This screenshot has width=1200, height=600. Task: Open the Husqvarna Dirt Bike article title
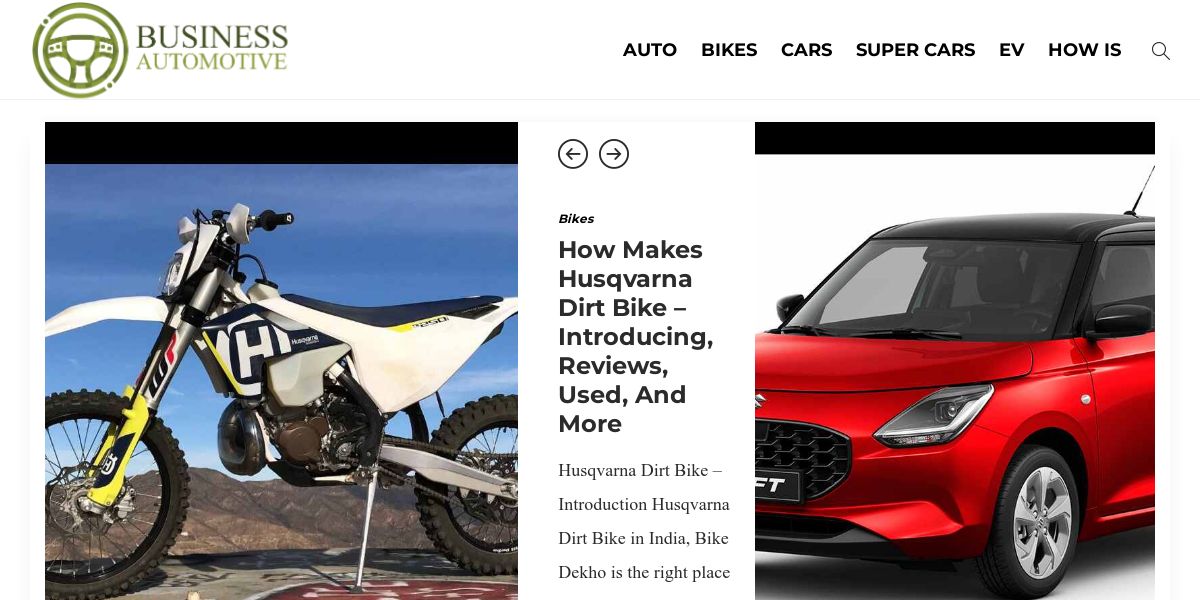click(x=636, y=337)
